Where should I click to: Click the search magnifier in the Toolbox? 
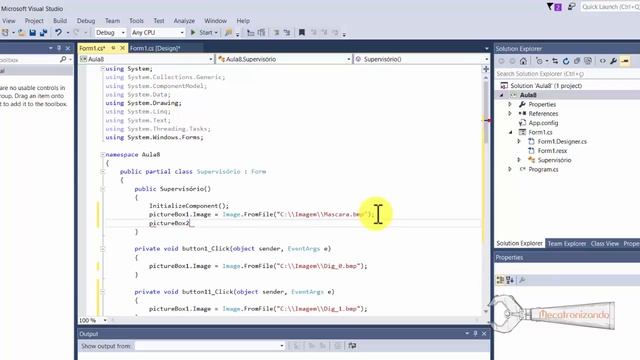63,60
